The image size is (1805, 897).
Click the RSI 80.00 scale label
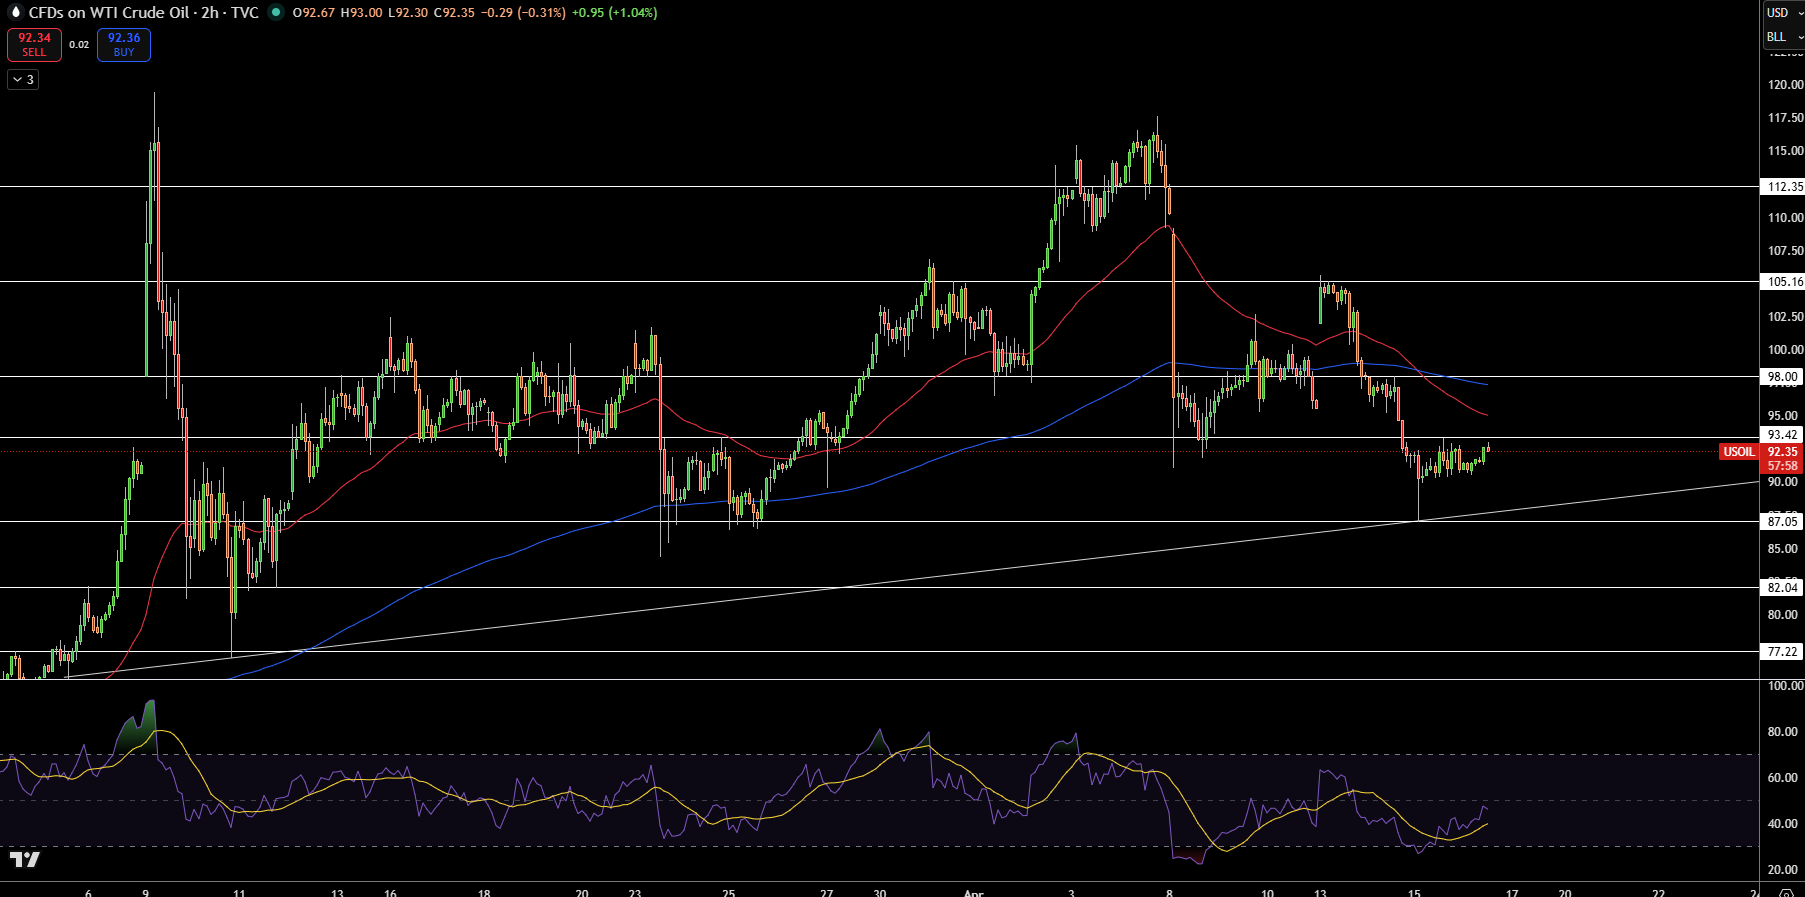pyautogui.click(x=1785, y=732)
